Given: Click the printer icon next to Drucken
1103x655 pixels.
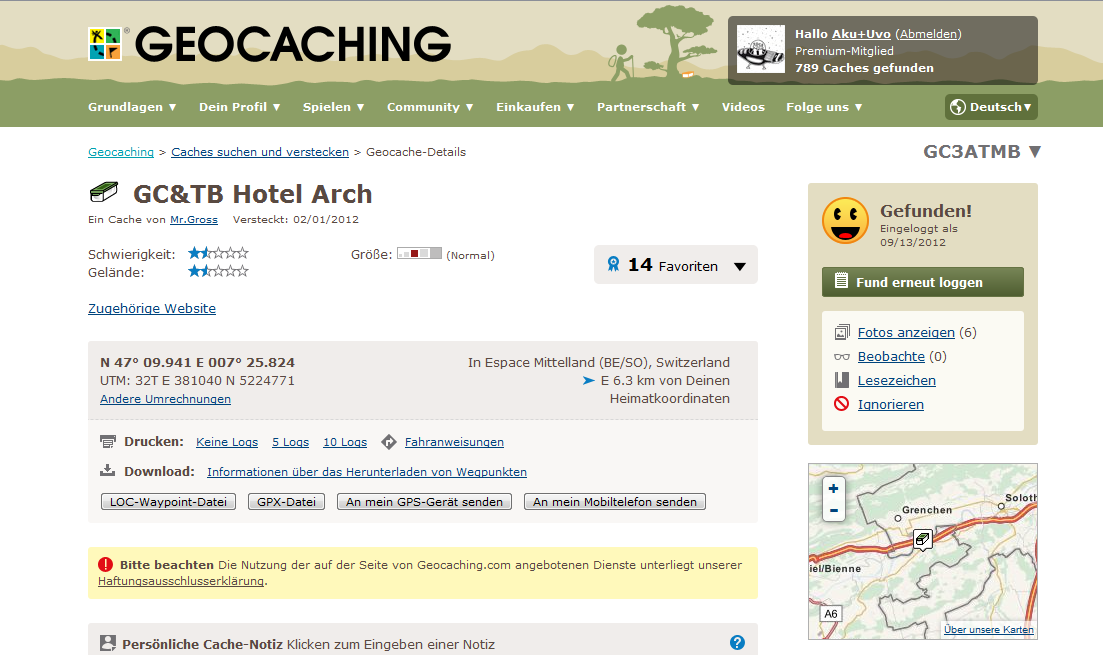Looking at the screenshot, I should [108, 442].
